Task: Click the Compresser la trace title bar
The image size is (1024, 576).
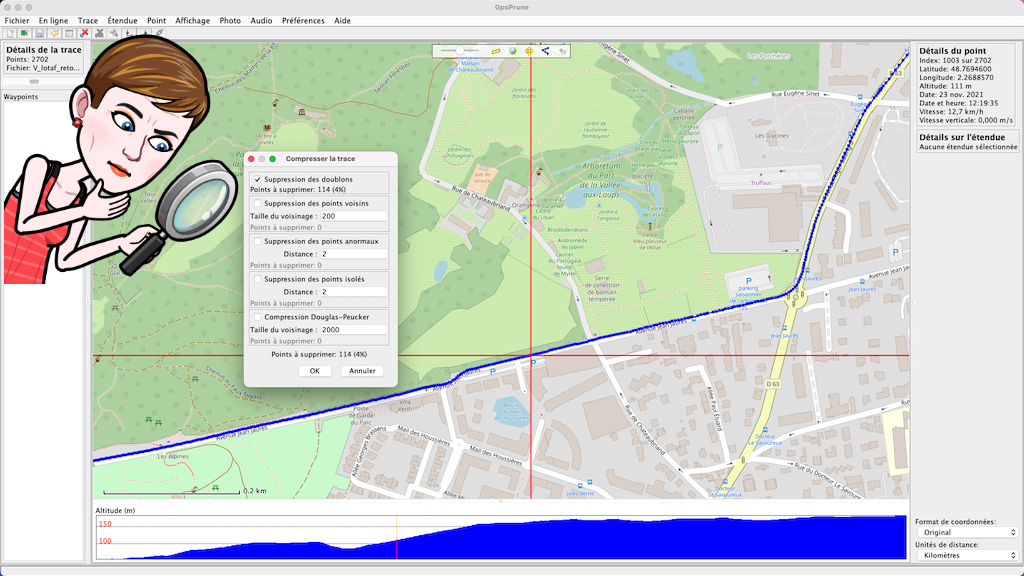Action: click(x=321, y=159)
